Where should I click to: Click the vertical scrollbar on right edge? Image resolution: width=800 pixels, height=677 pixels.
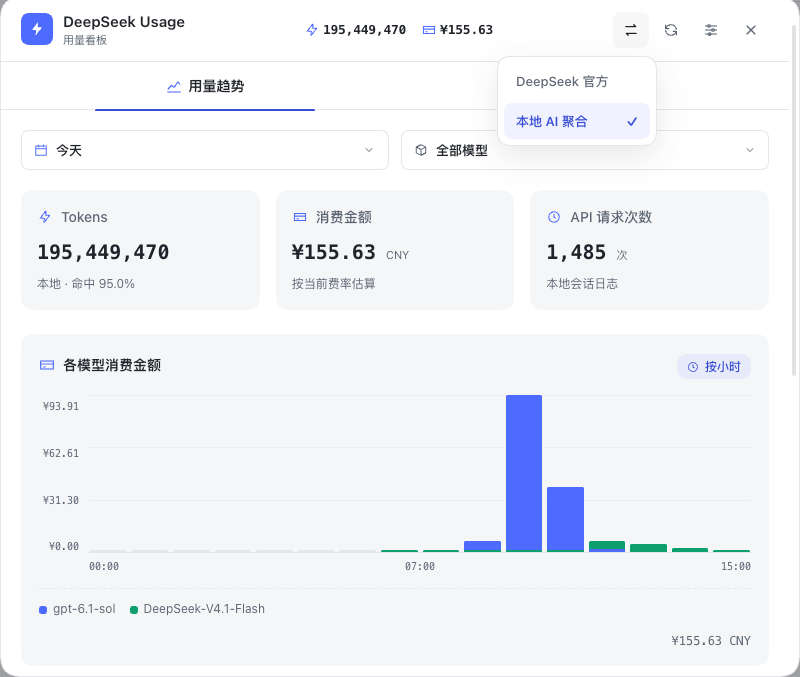[794, 199]
